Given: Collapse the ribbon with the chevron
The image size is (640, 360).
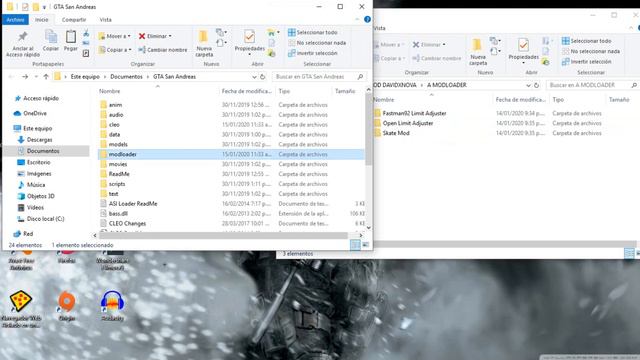Looking at the screenshot, I should [x=358, y=19].
